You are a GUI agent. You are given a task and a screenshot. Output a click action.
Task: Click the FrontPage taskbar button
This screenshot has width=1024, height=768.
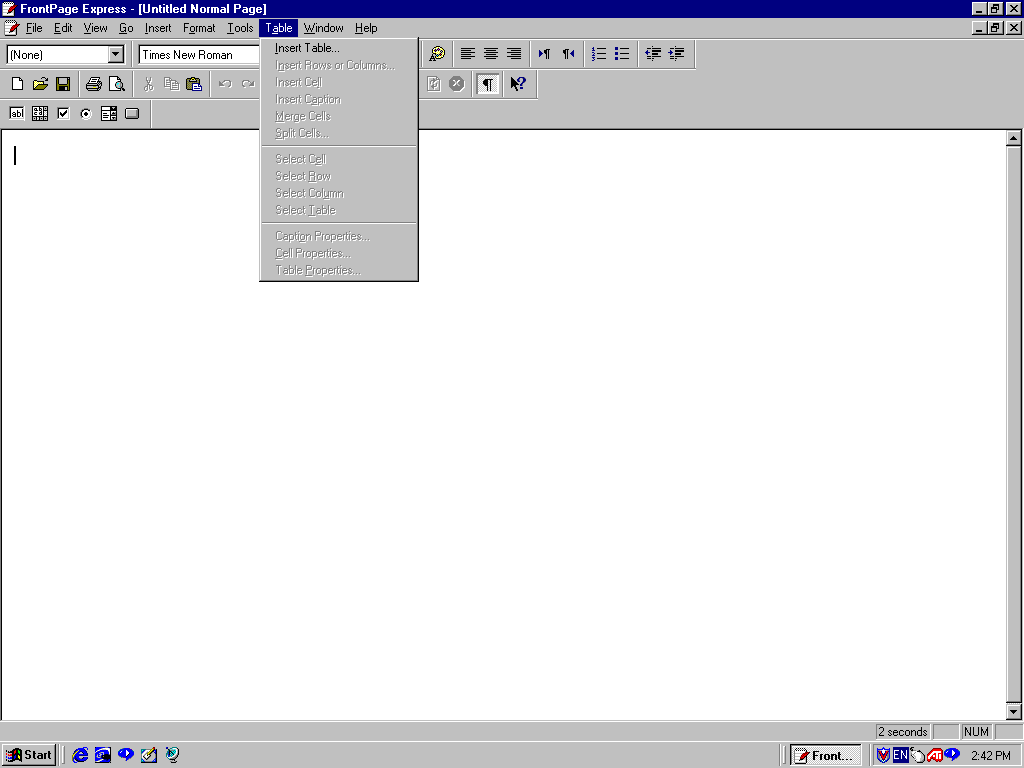point(826,755)
